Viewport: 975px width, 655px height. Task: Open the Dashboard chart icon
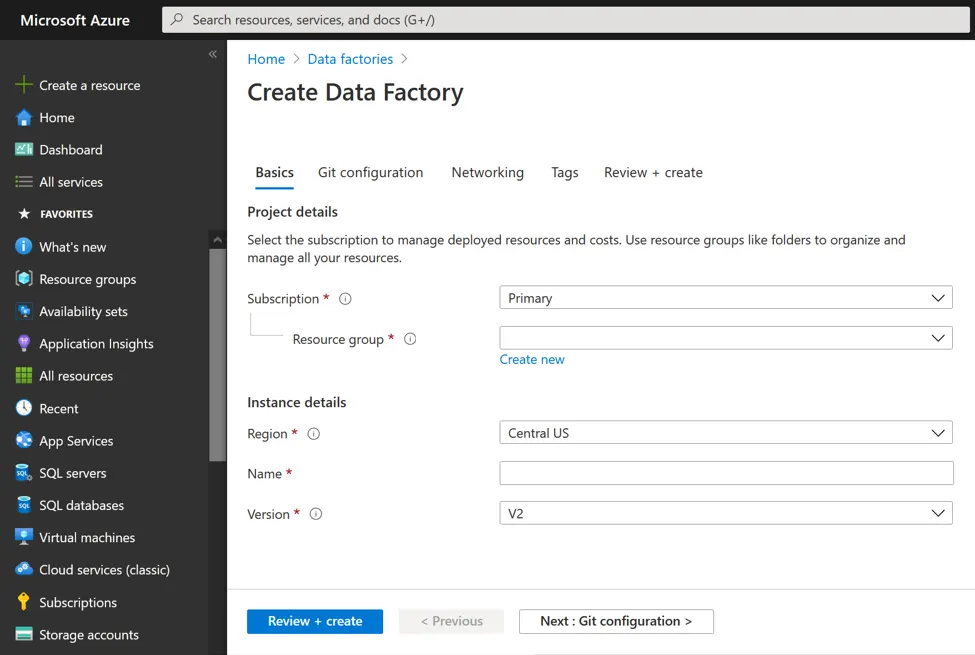pyautogui.click(x=24, y=149)
